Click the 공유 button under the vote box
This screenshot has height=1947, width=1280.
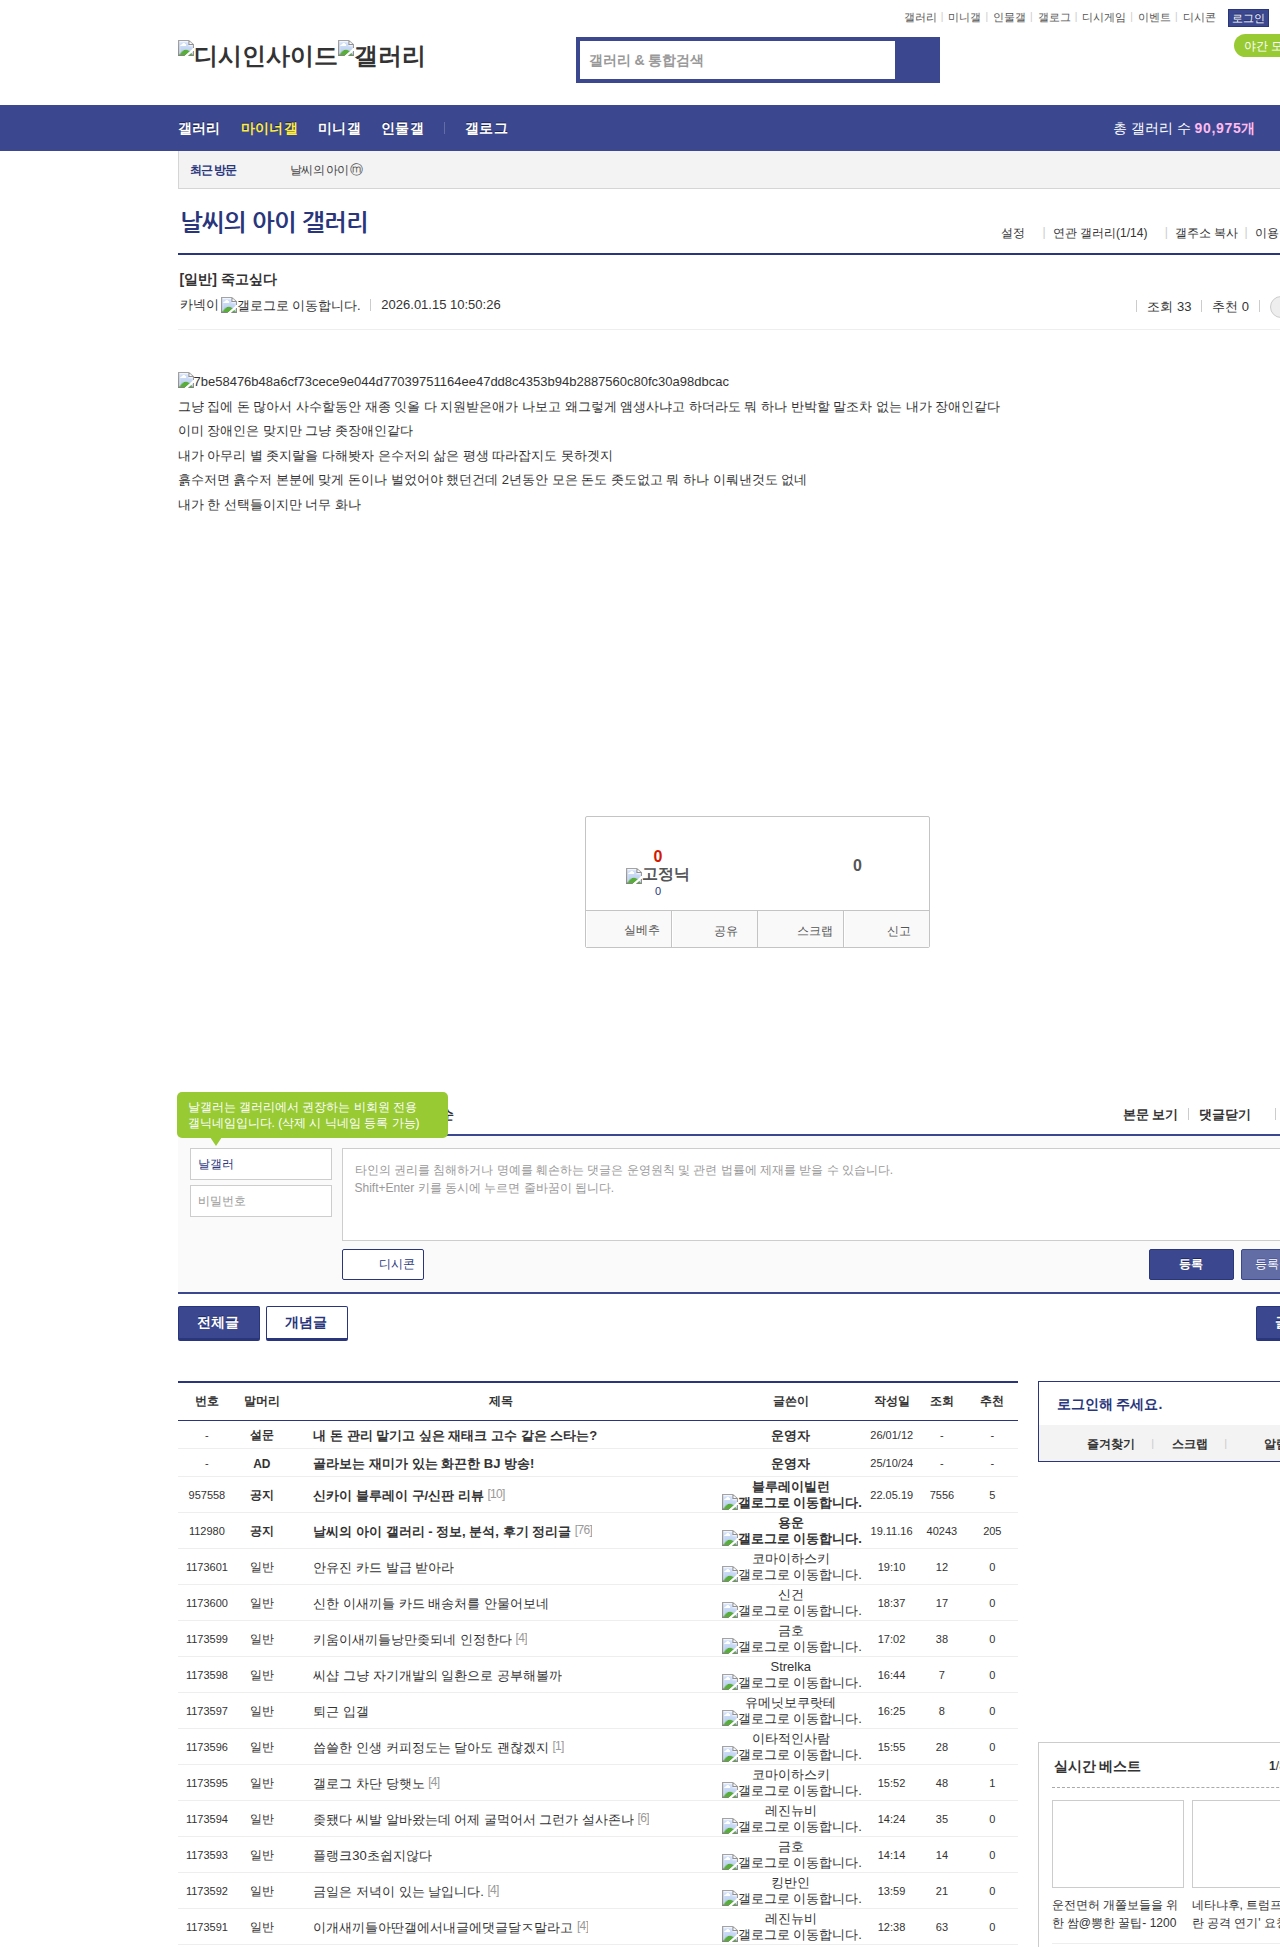pos(715,930)
